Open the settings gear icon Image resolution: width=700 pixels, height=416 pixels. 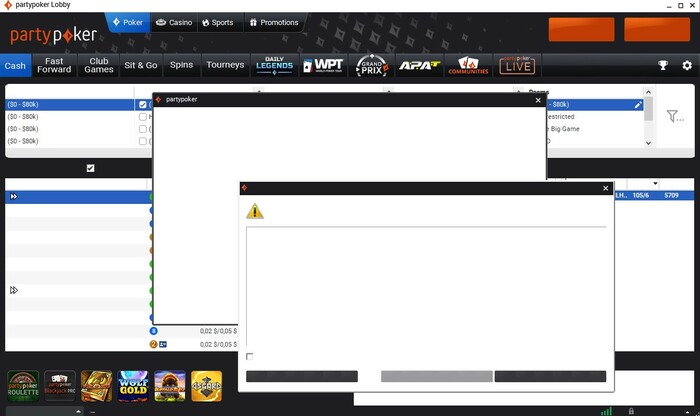(x=687, y=65)
